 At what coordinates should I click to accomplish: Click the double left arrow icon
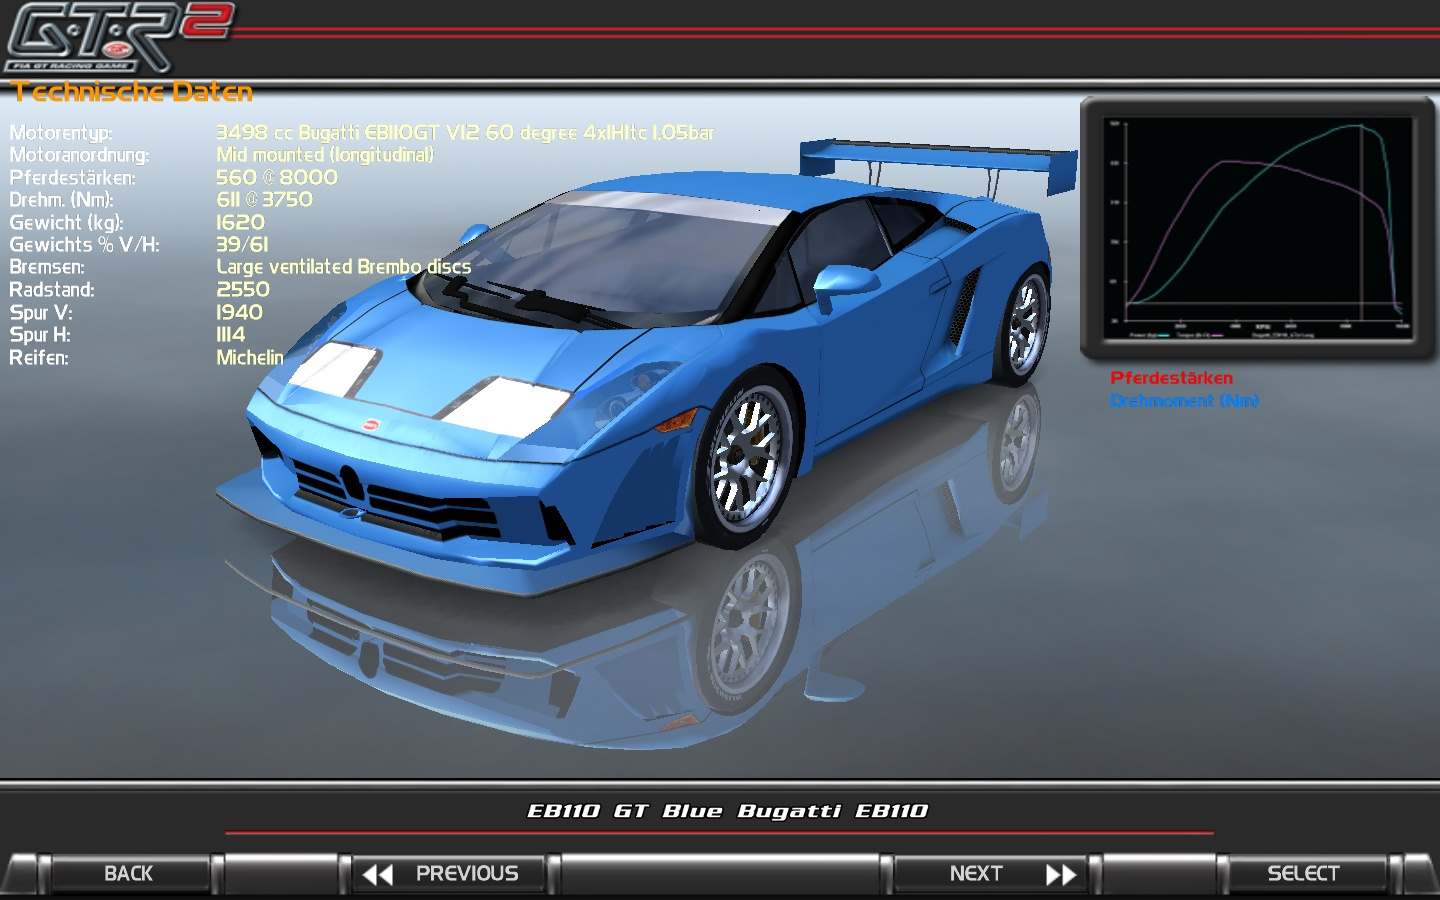pos(377,875)
